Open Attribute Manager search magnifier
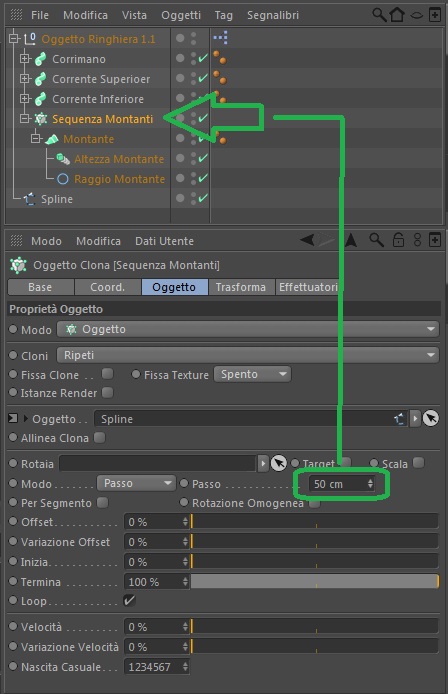This screenshot has height=694, width=448. point(376,240)
